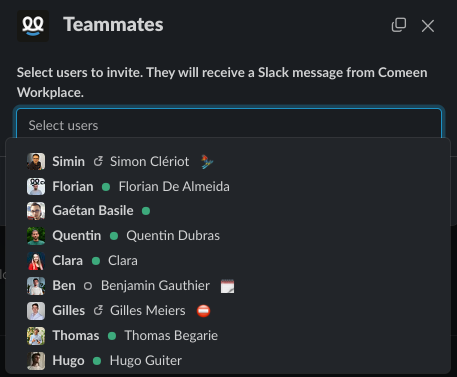Close the Teammates dialog
This screenshot has width=457, height=377.
[x=428, y=26]
